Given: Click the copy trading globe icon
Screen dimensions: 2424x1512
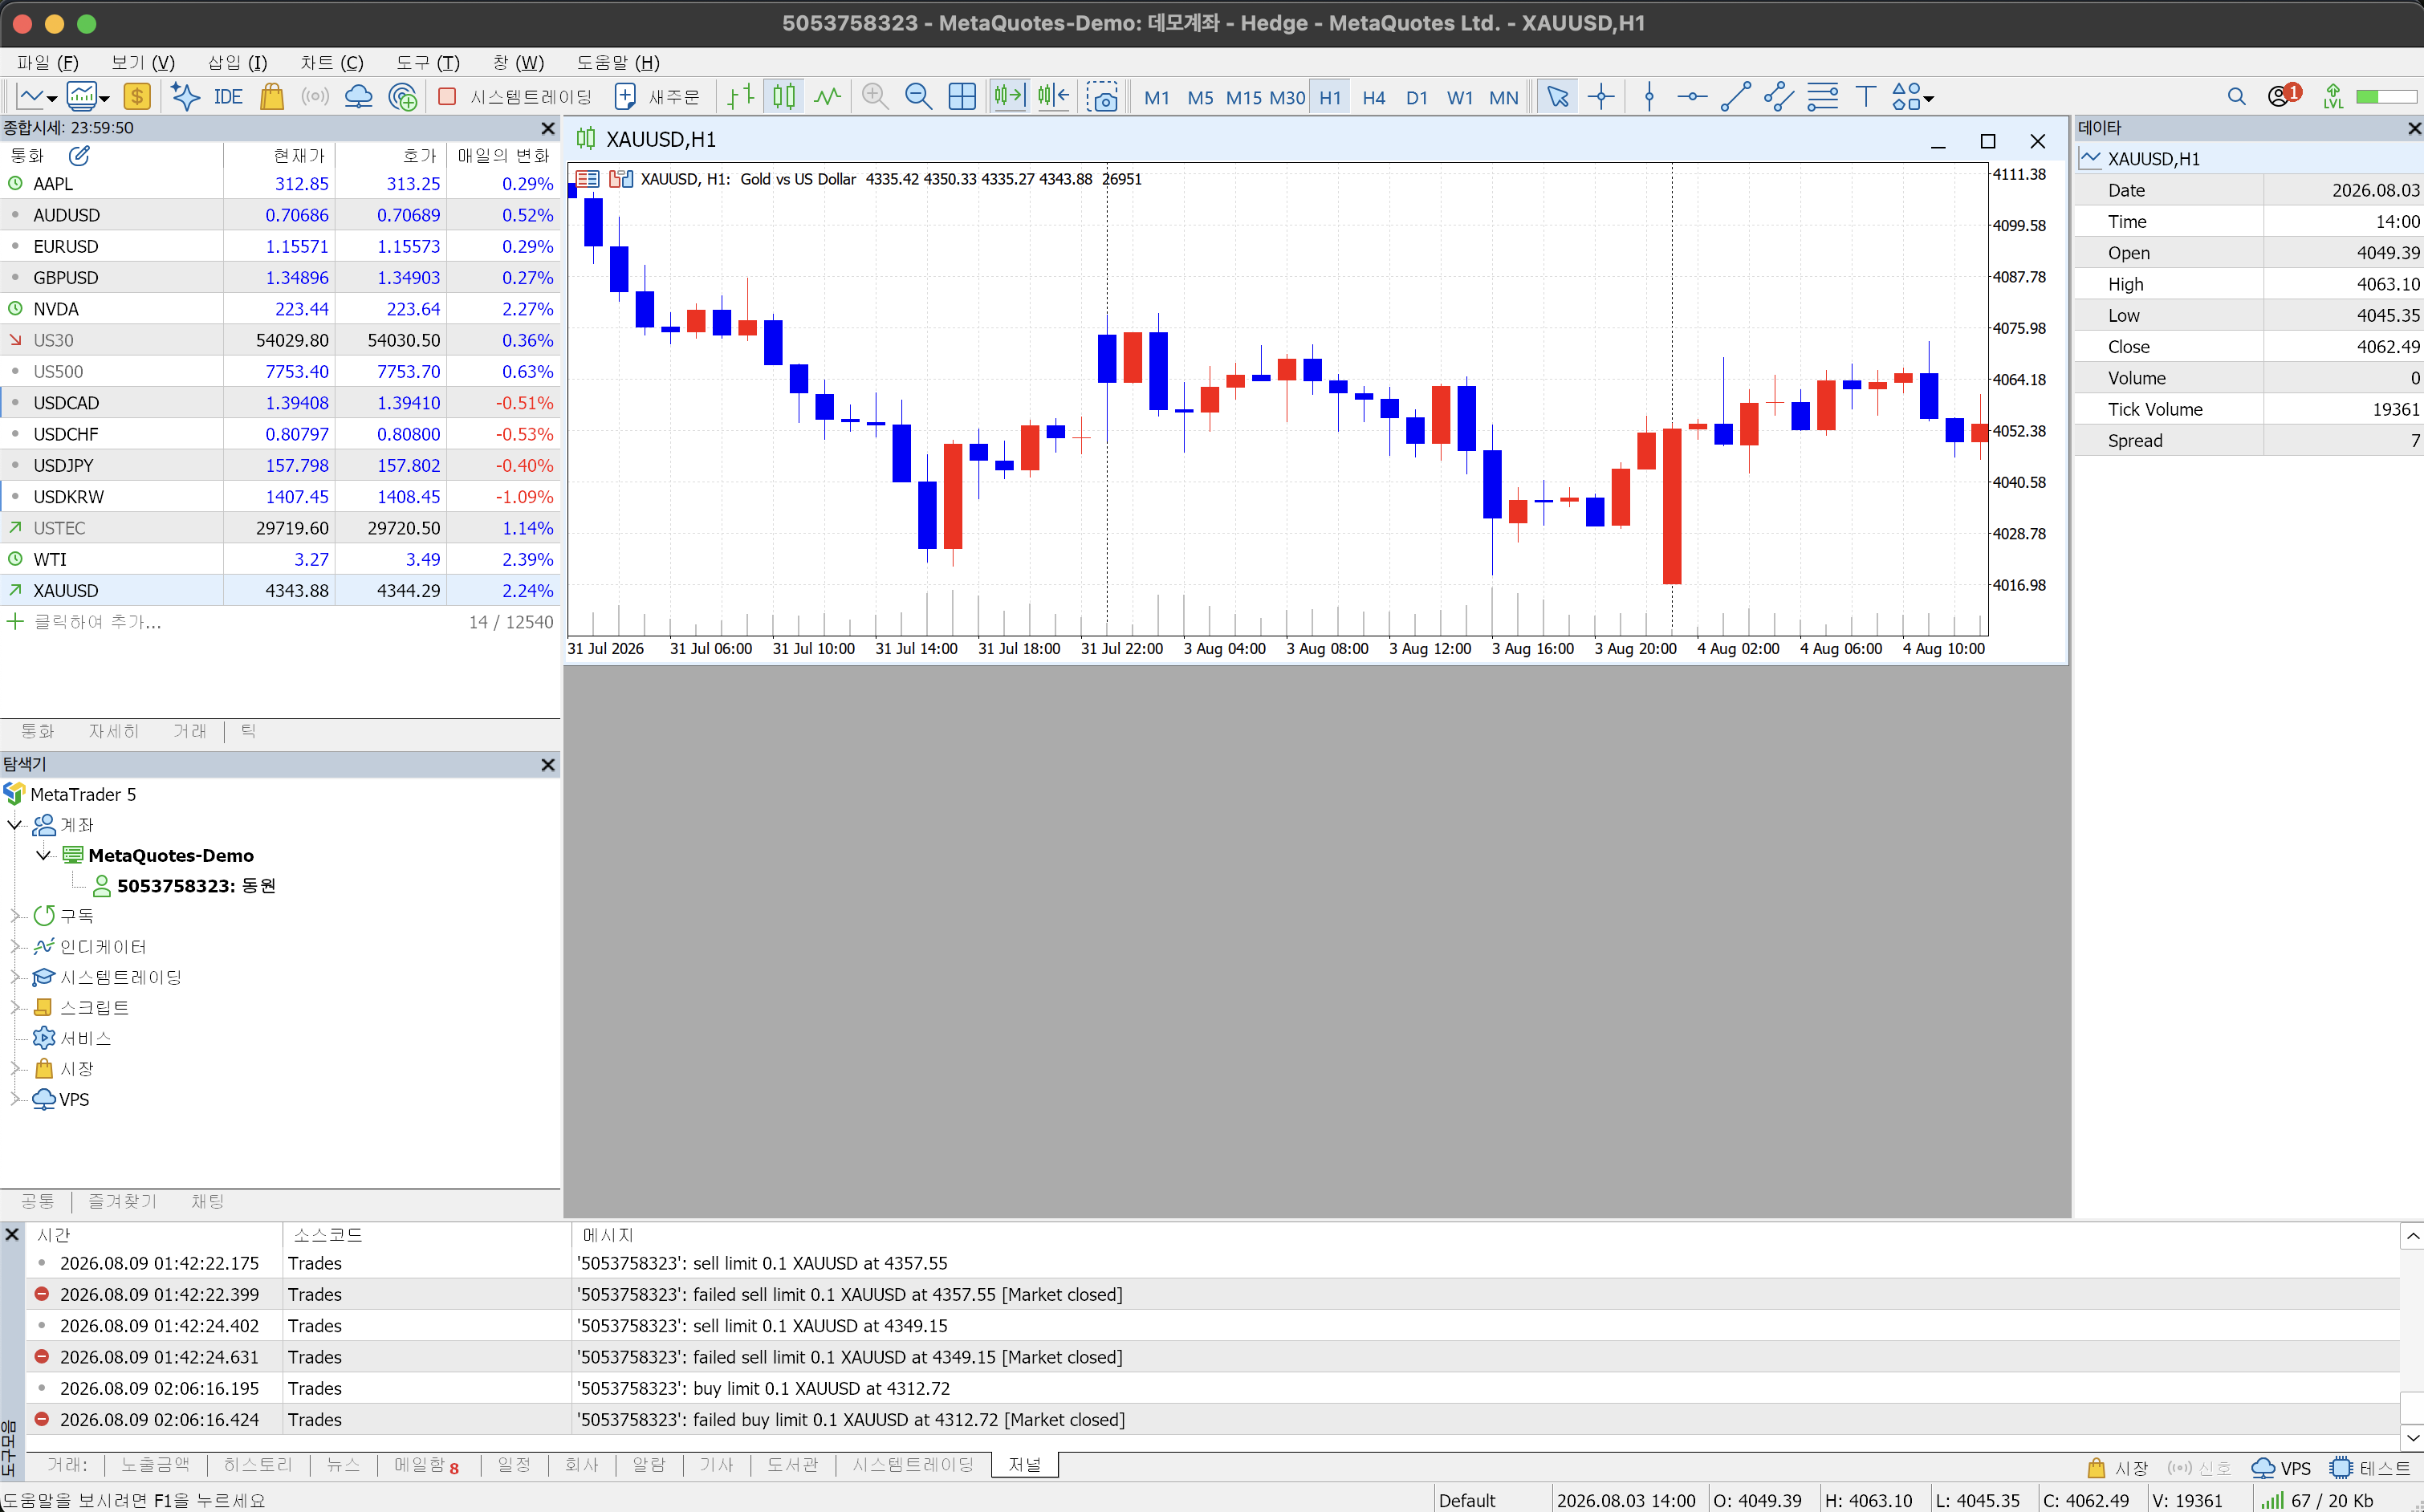Looking at the screenshot, I should tap(402, 97).
